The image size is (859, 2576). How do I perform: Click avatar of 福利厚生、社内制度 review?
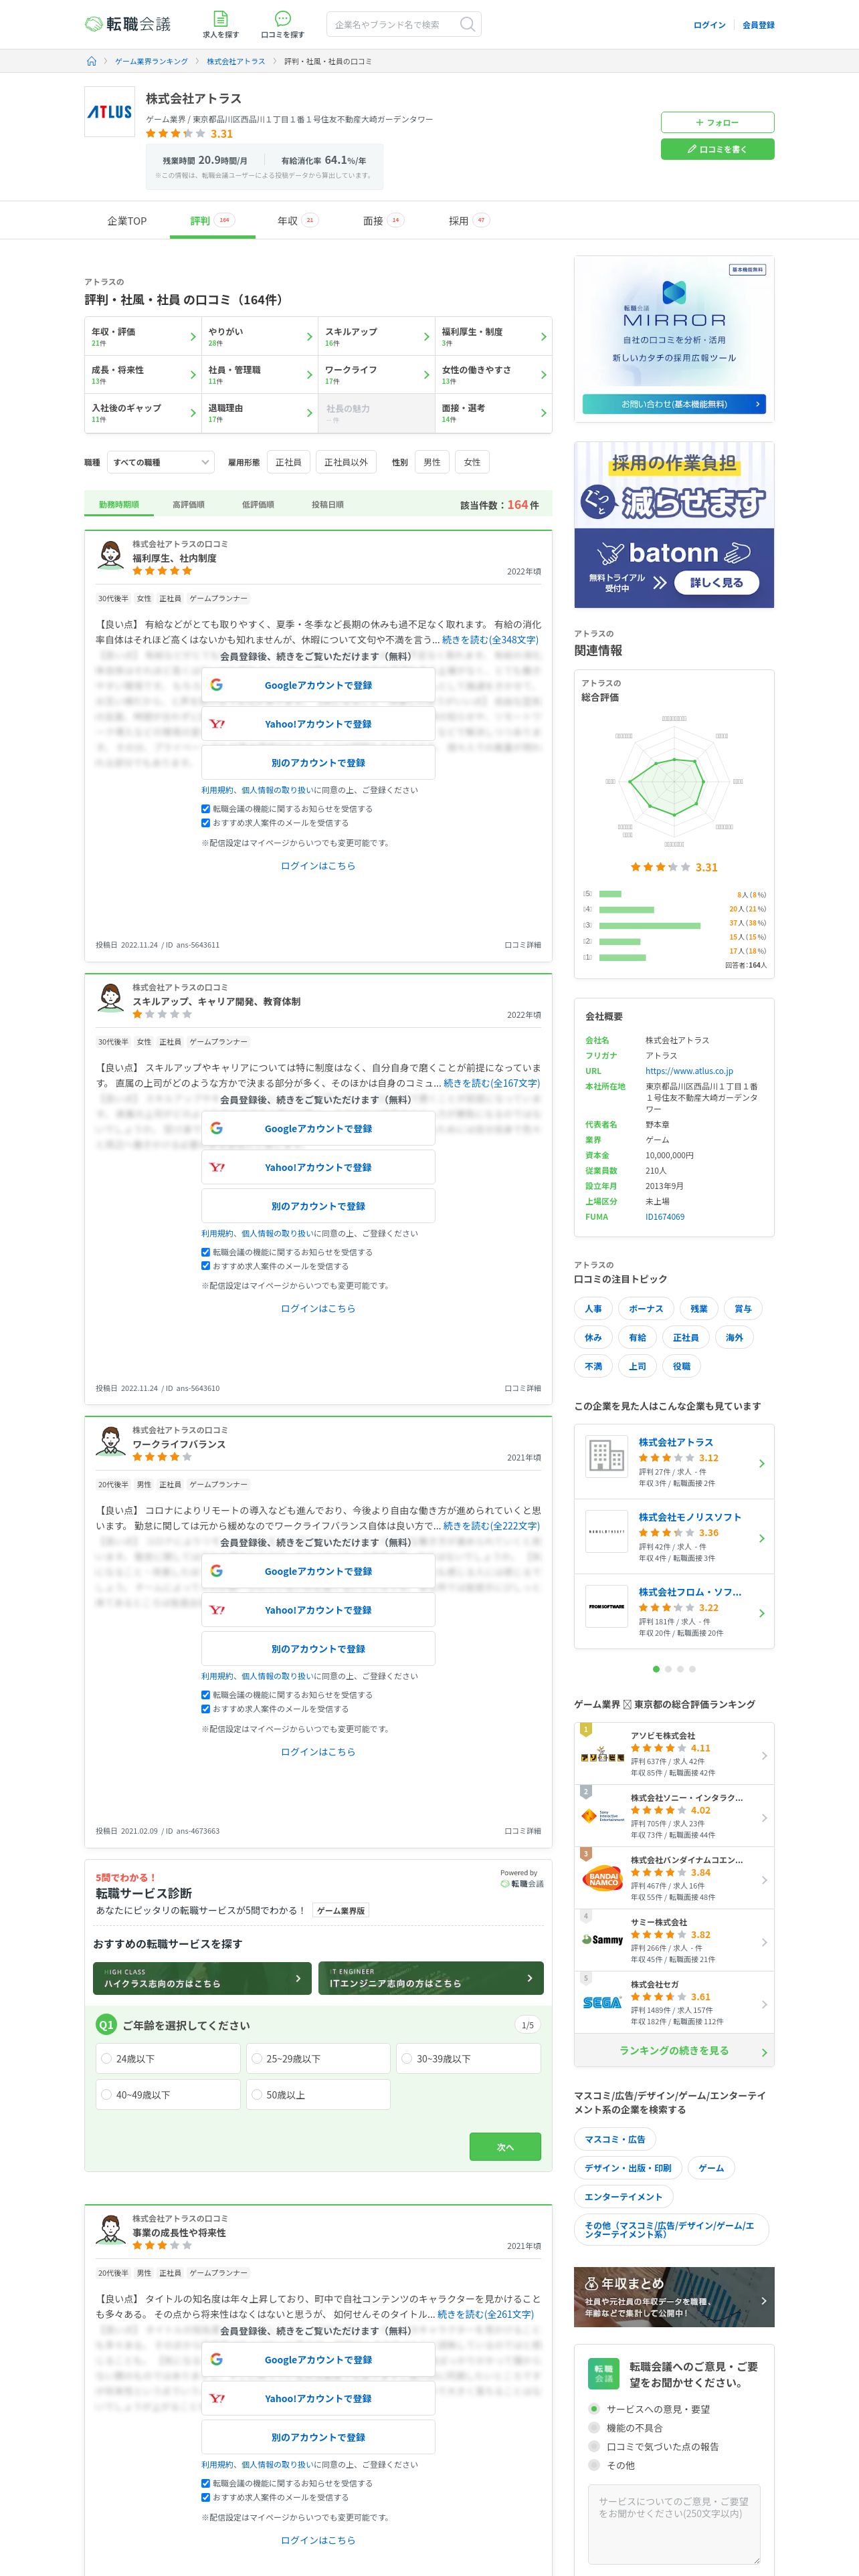click(110, 555)
